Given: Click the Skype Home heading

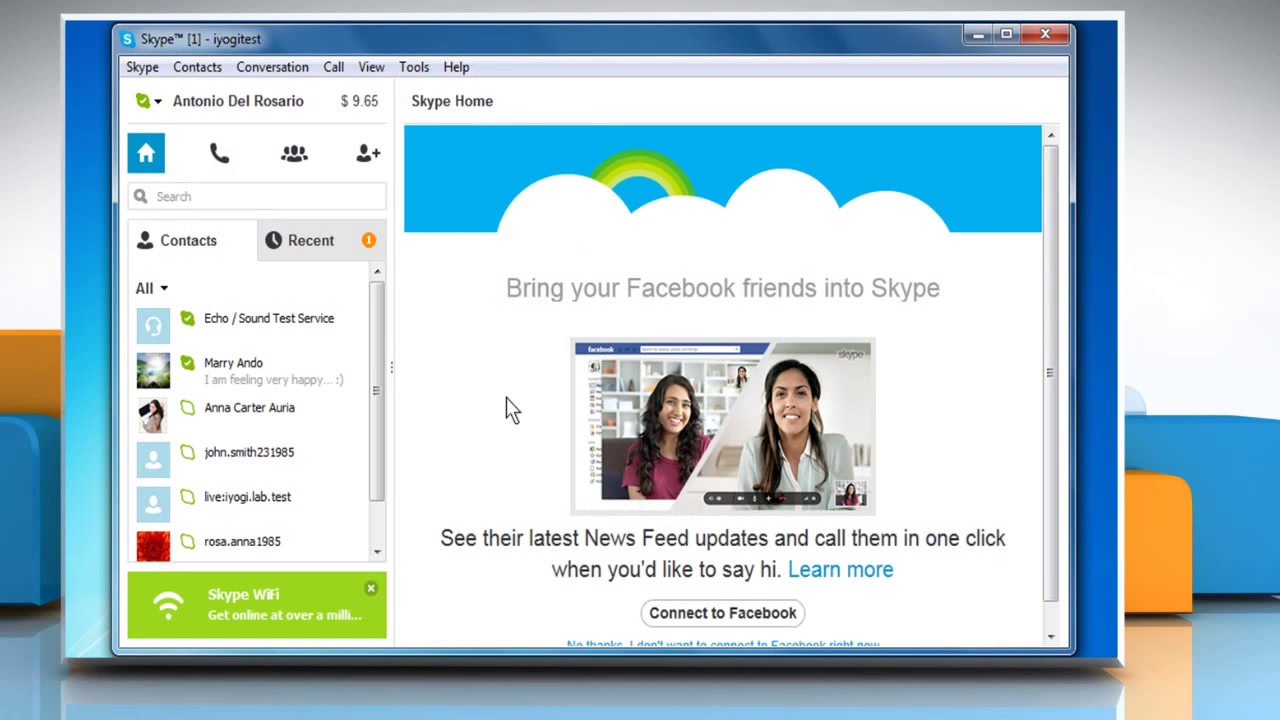Looking at the screenshot, I should pyautogui.click(x=452, y=101).
